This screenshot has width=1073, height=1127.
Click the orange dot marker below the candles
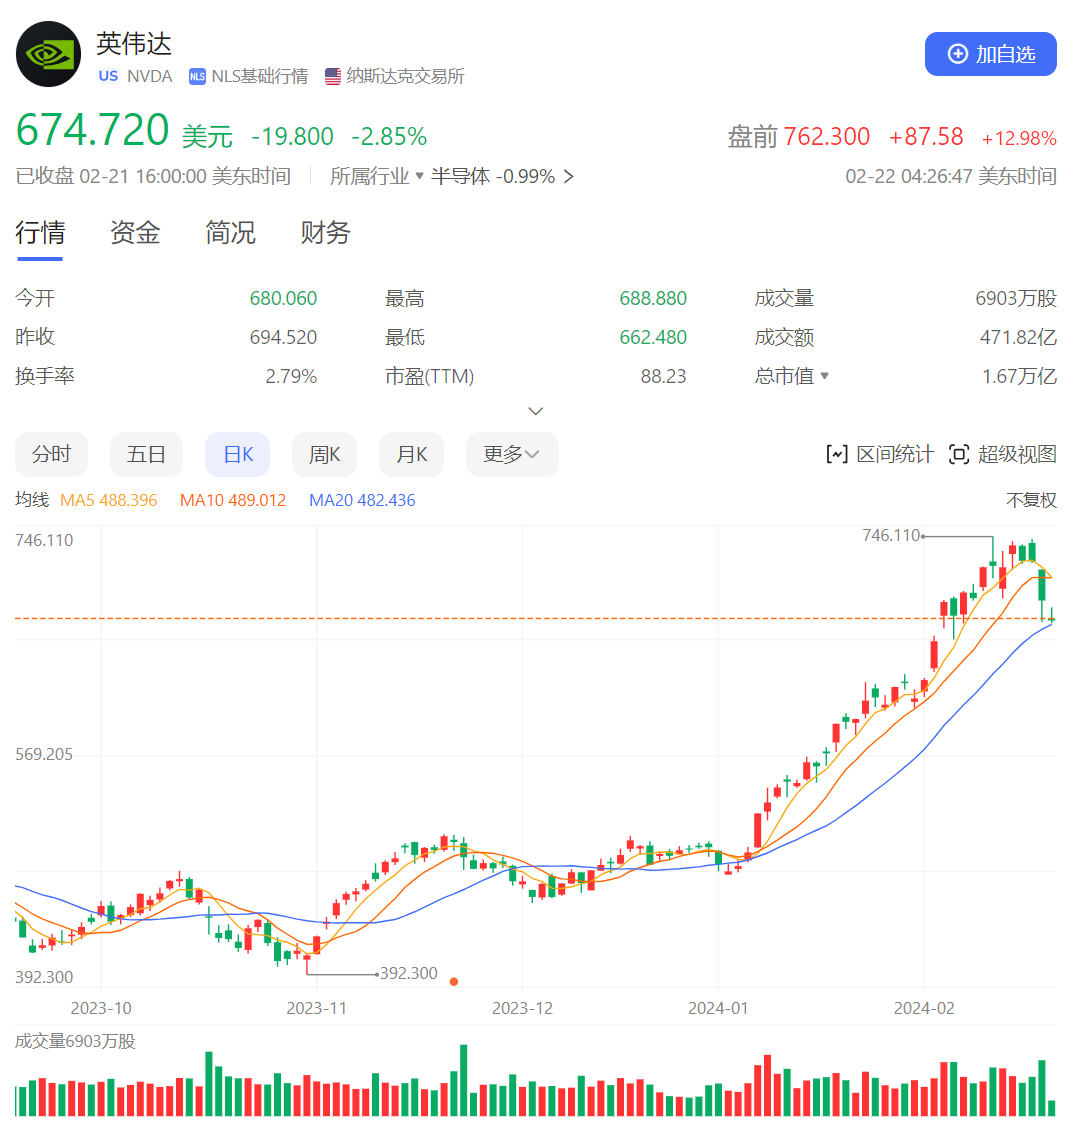point(453,981)
